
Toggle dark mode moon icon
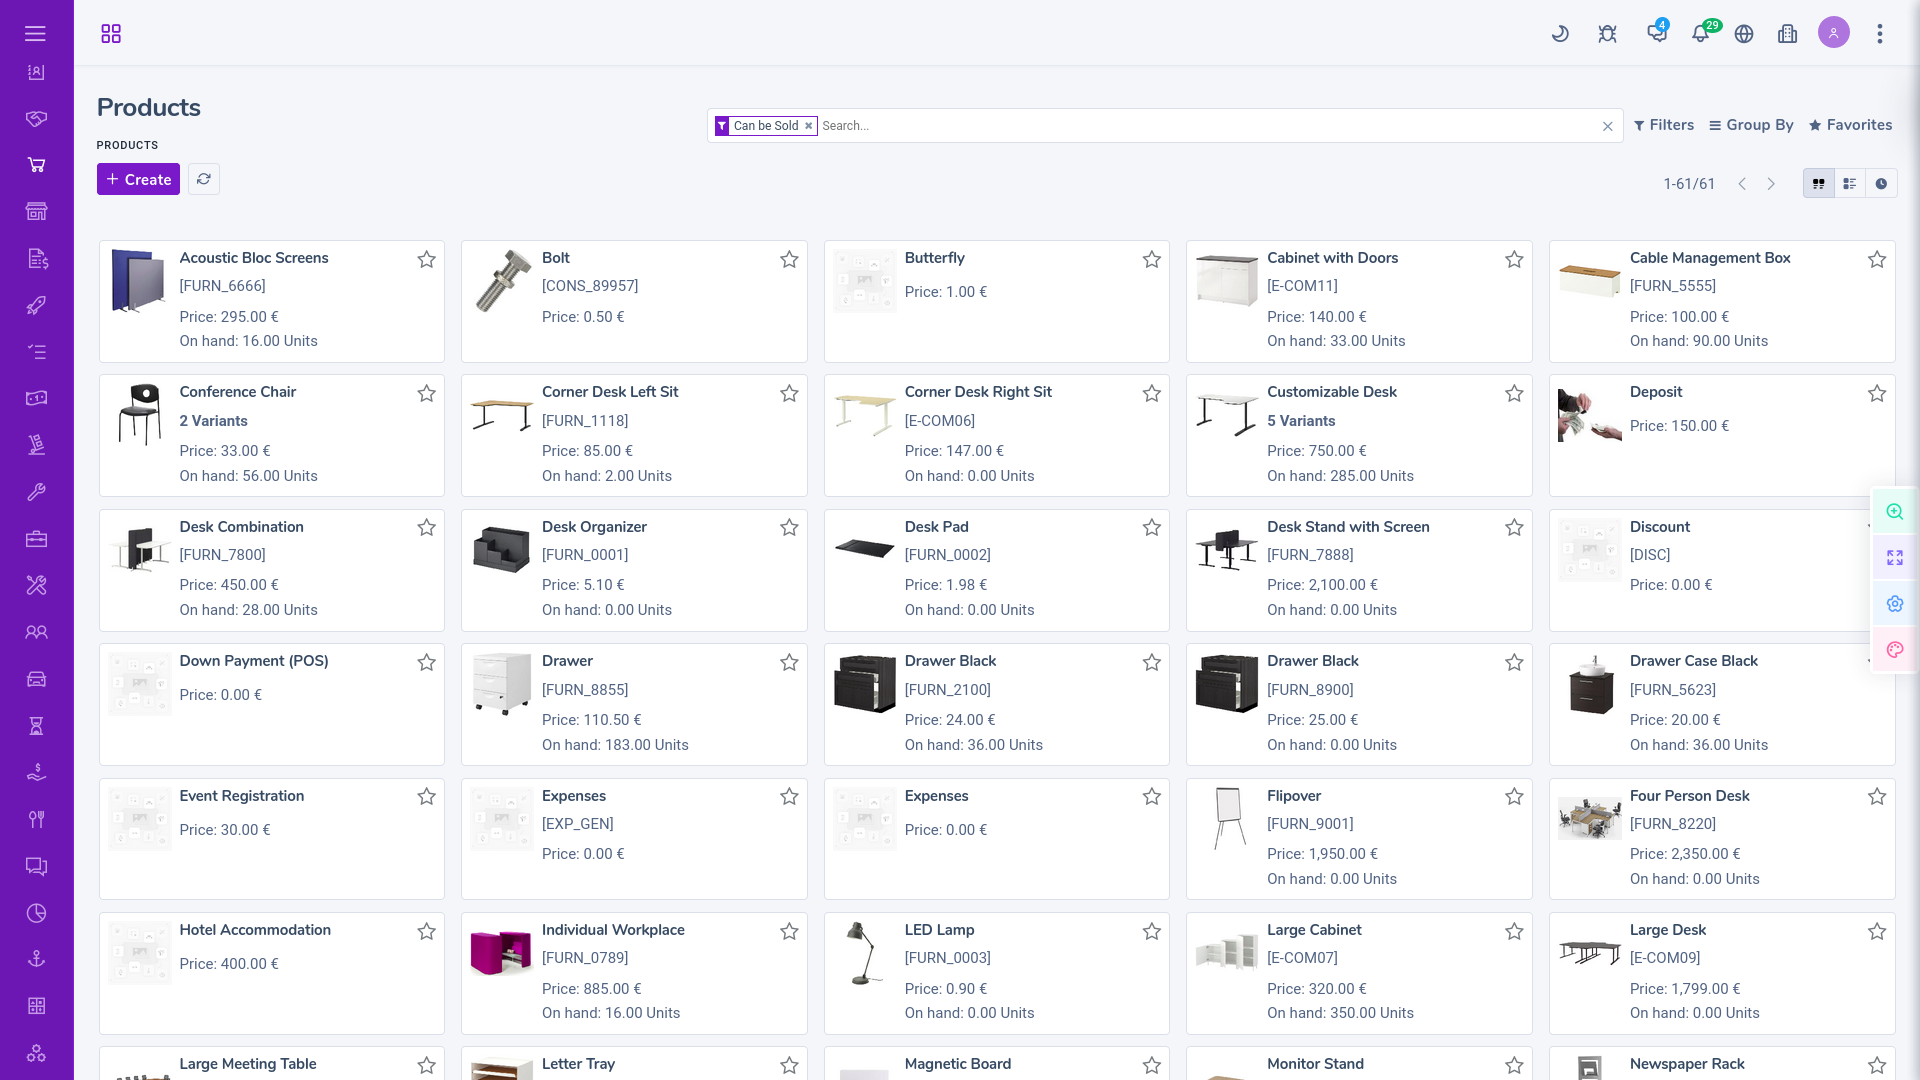coord(1560,34)
